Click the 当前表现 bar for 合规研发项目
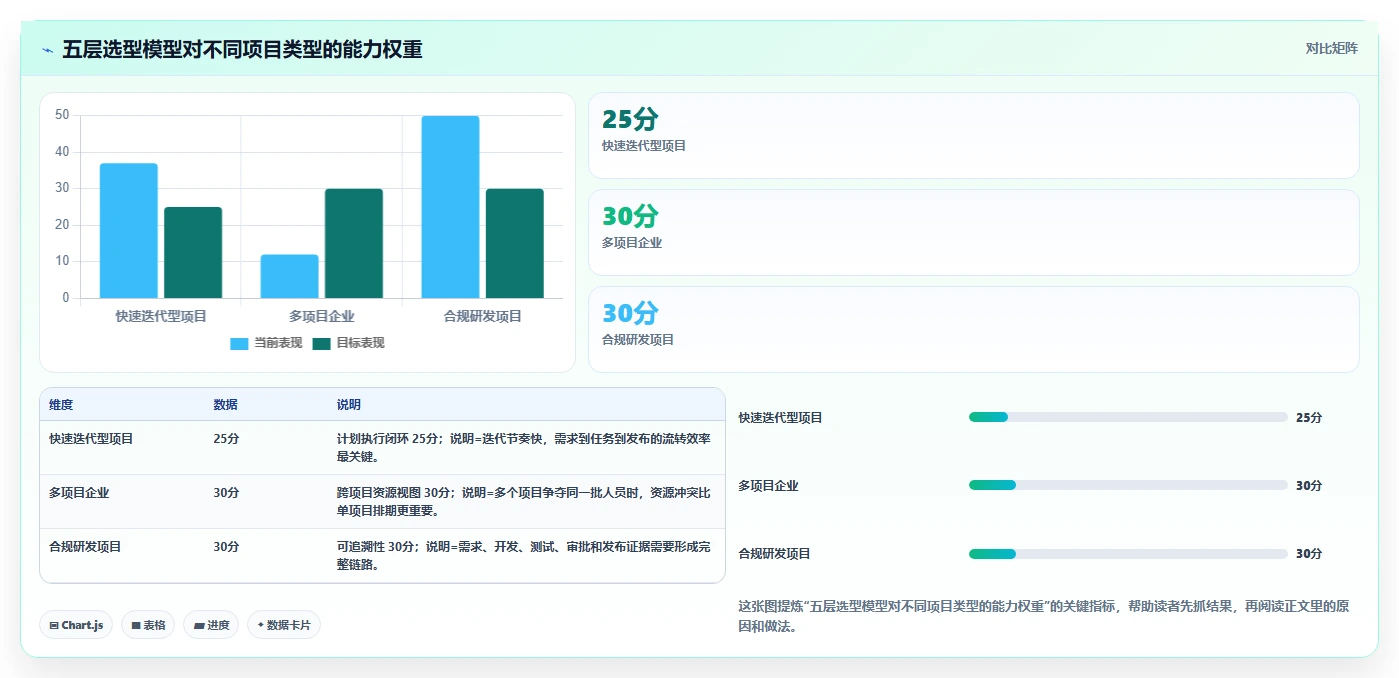The width and height of the screenshot is (1399, 678). click(x=450, y=207)
